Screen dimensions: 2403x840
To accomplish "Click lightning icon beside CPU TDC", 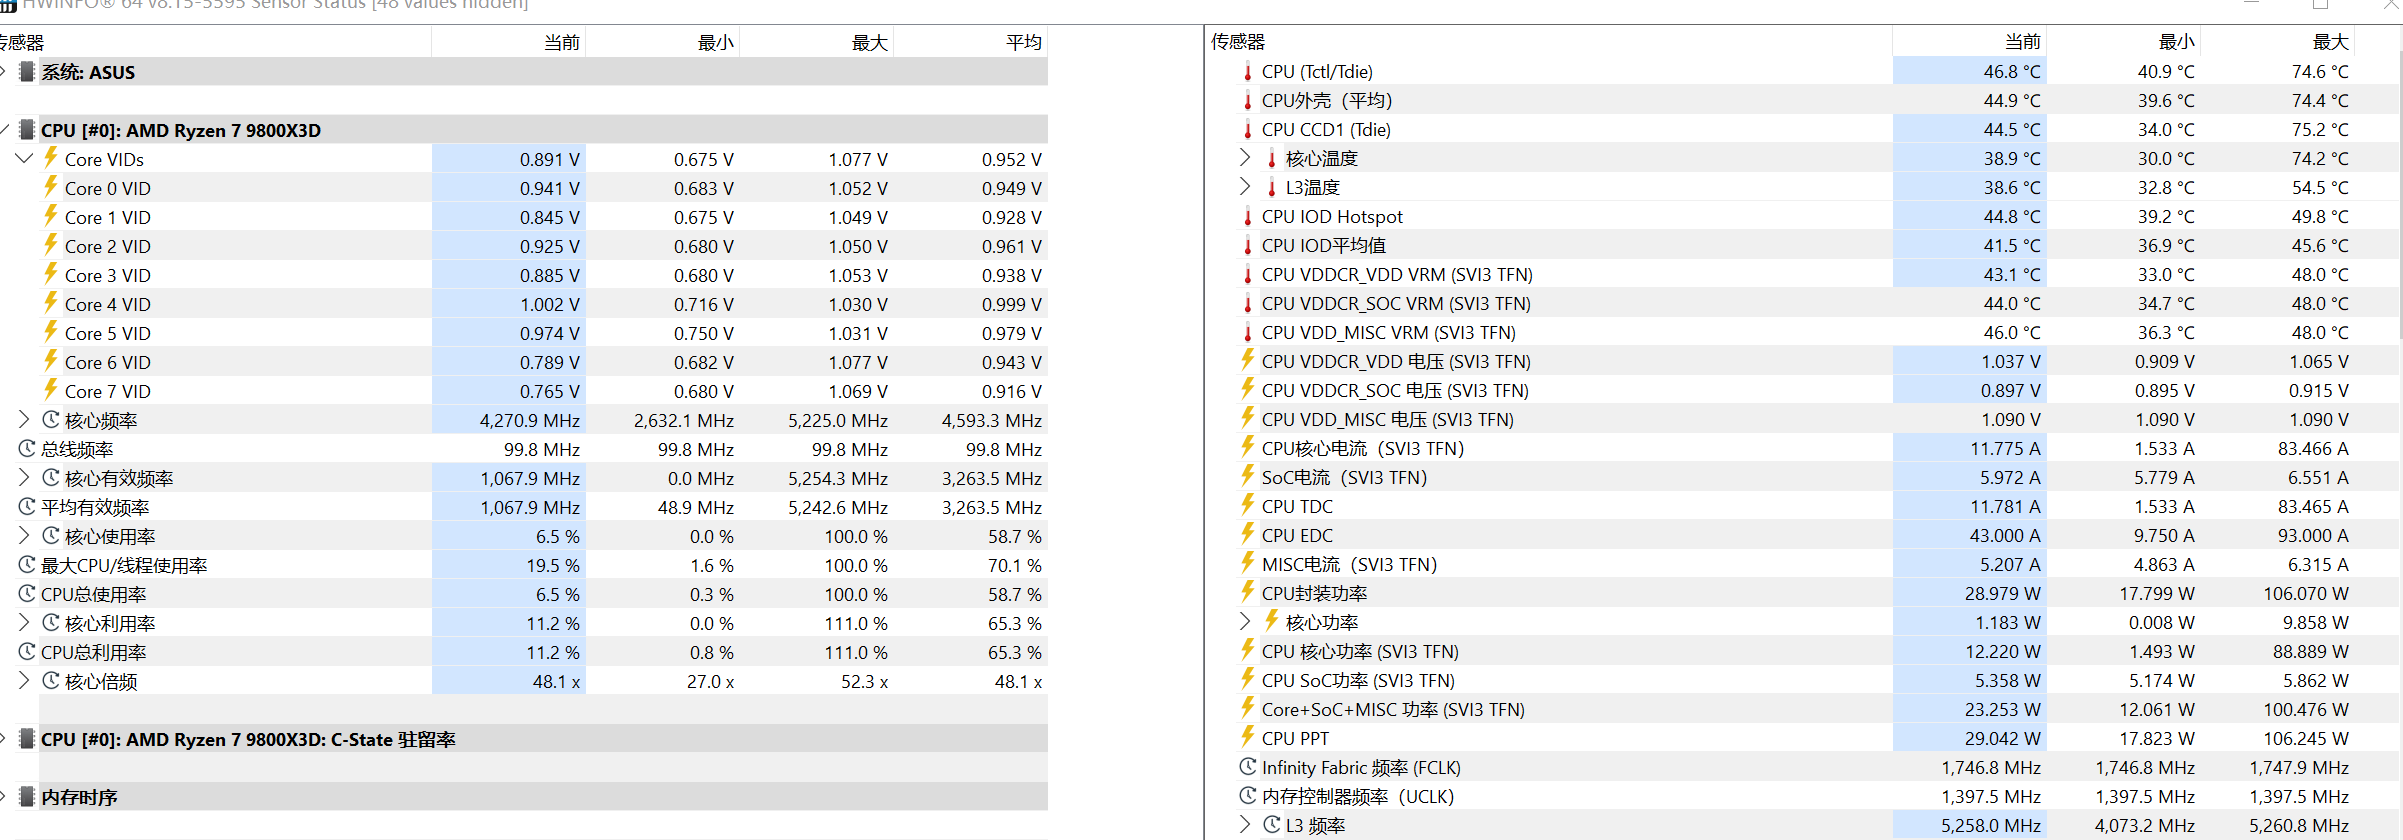I will (1247, 505).
